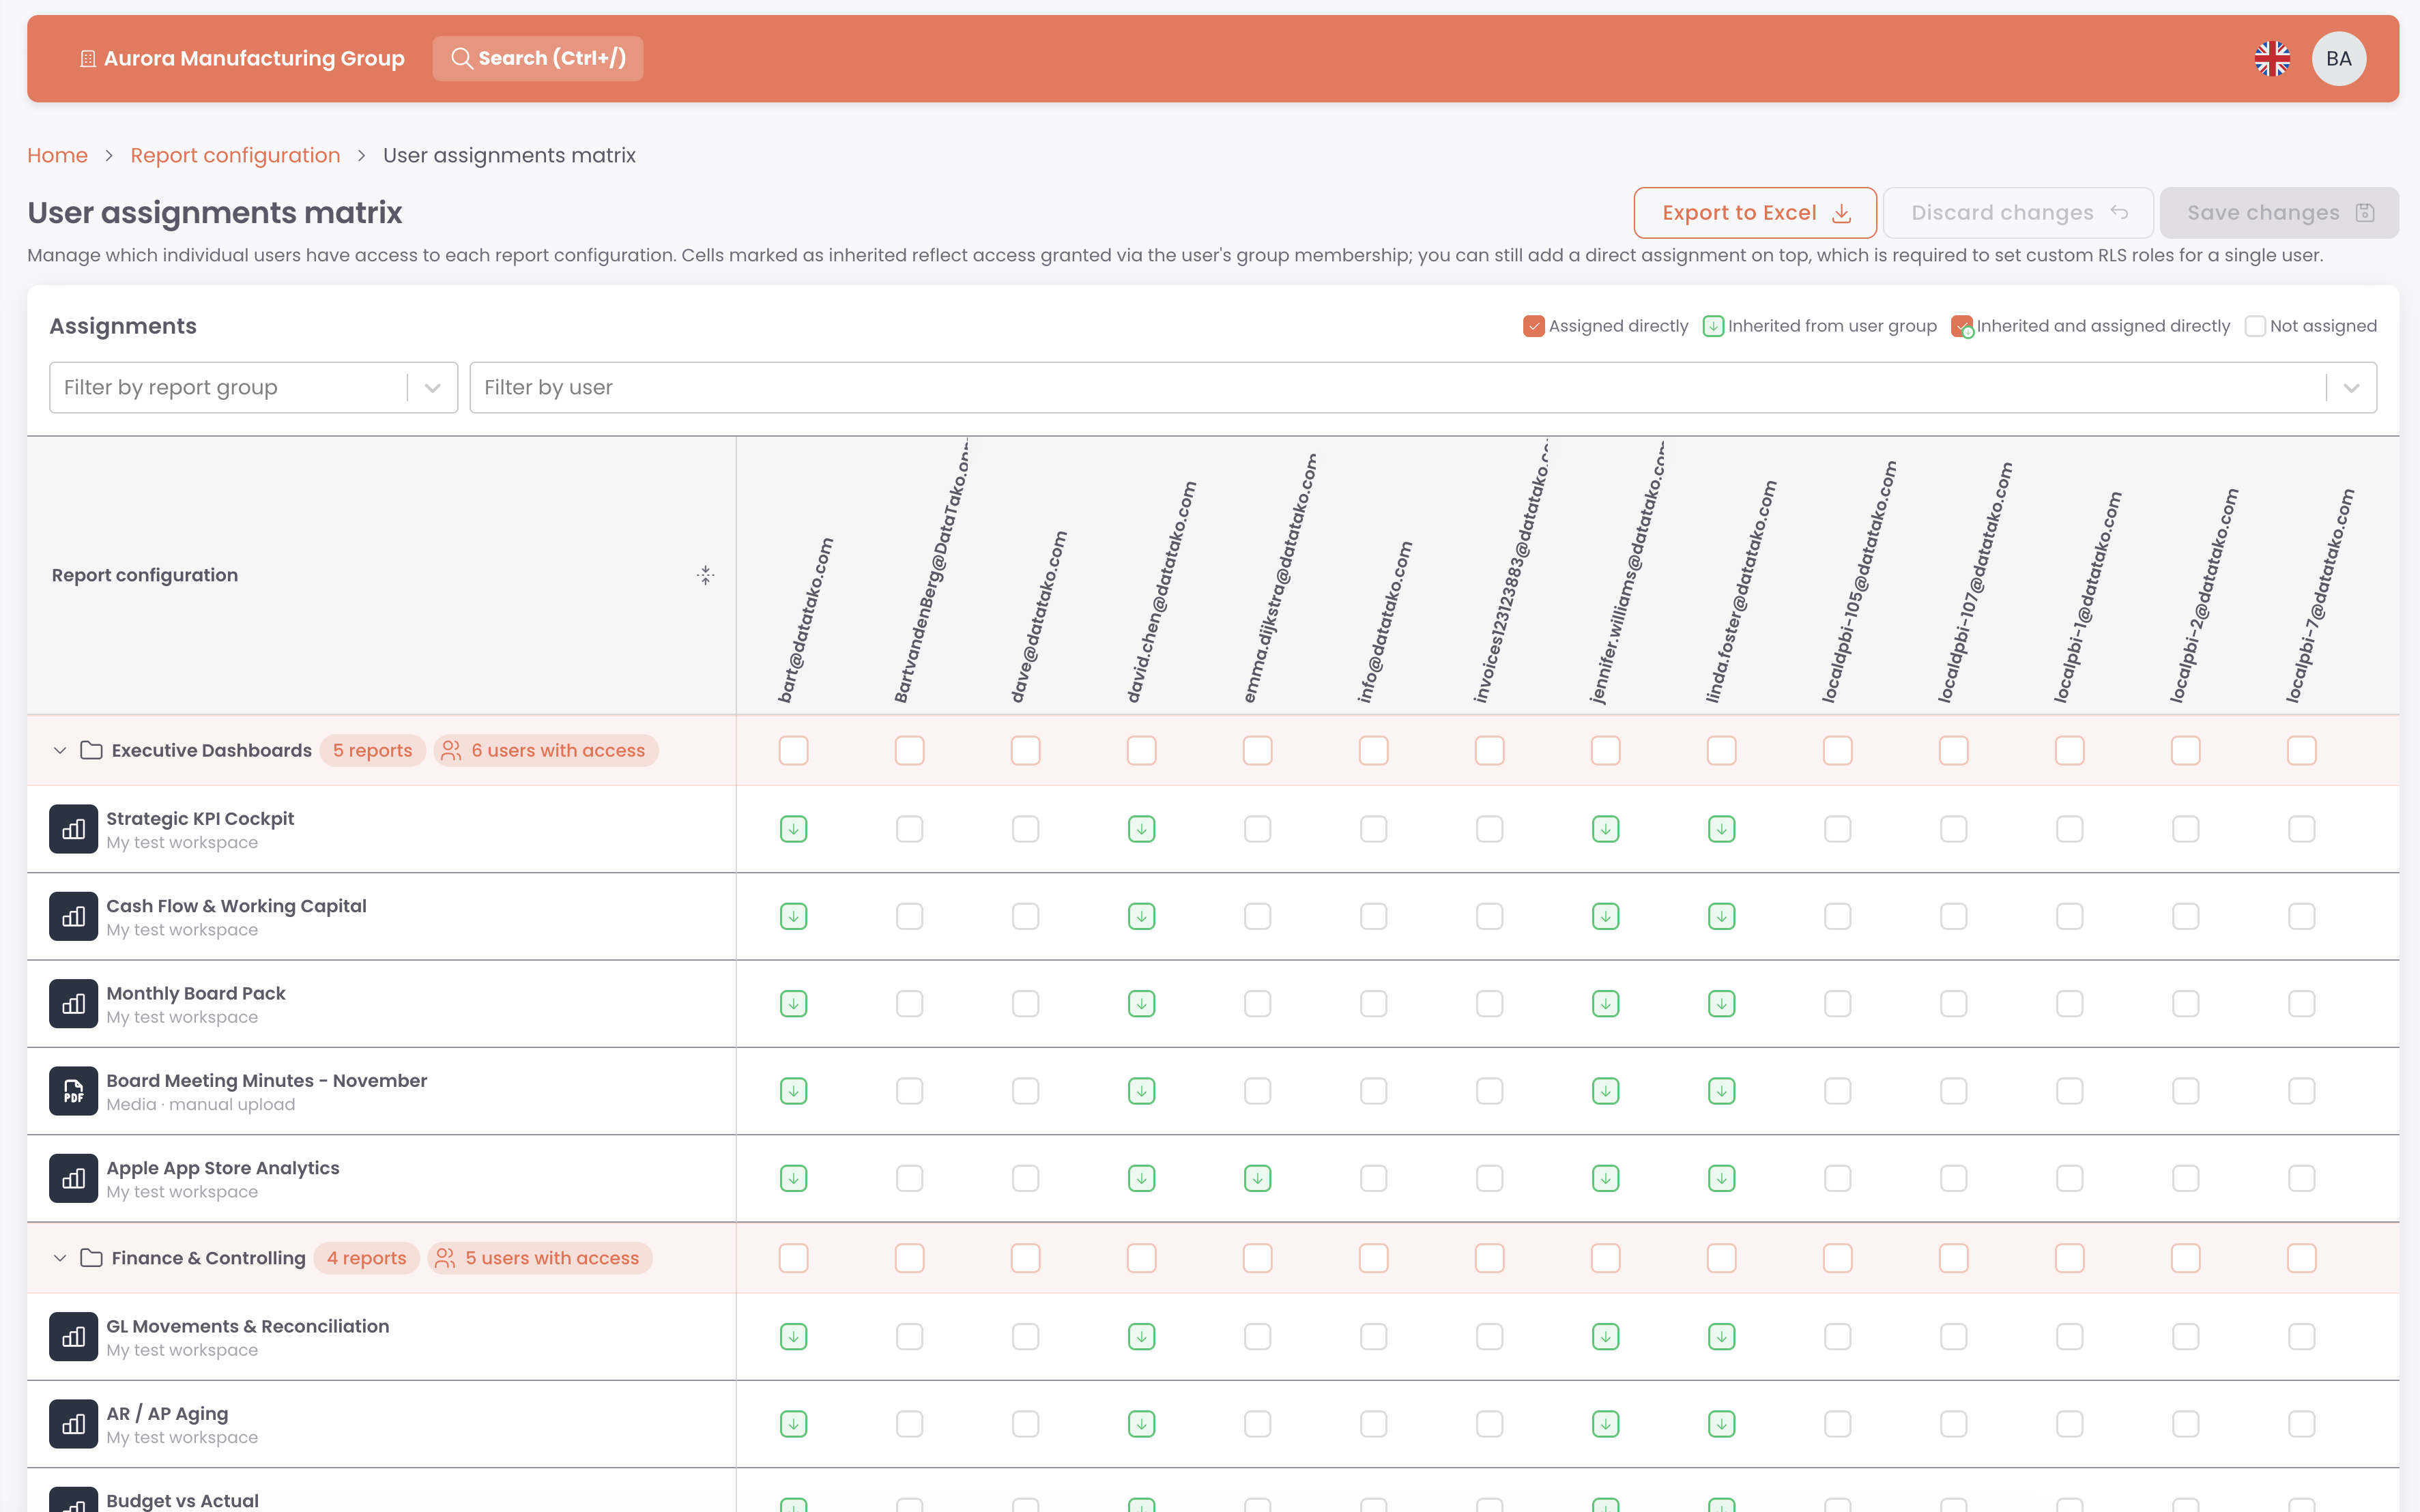The width and height of the screenshot is (2420, 1512).
Task: Open Search (Ctrl+/) box
Action: (538, 59)
